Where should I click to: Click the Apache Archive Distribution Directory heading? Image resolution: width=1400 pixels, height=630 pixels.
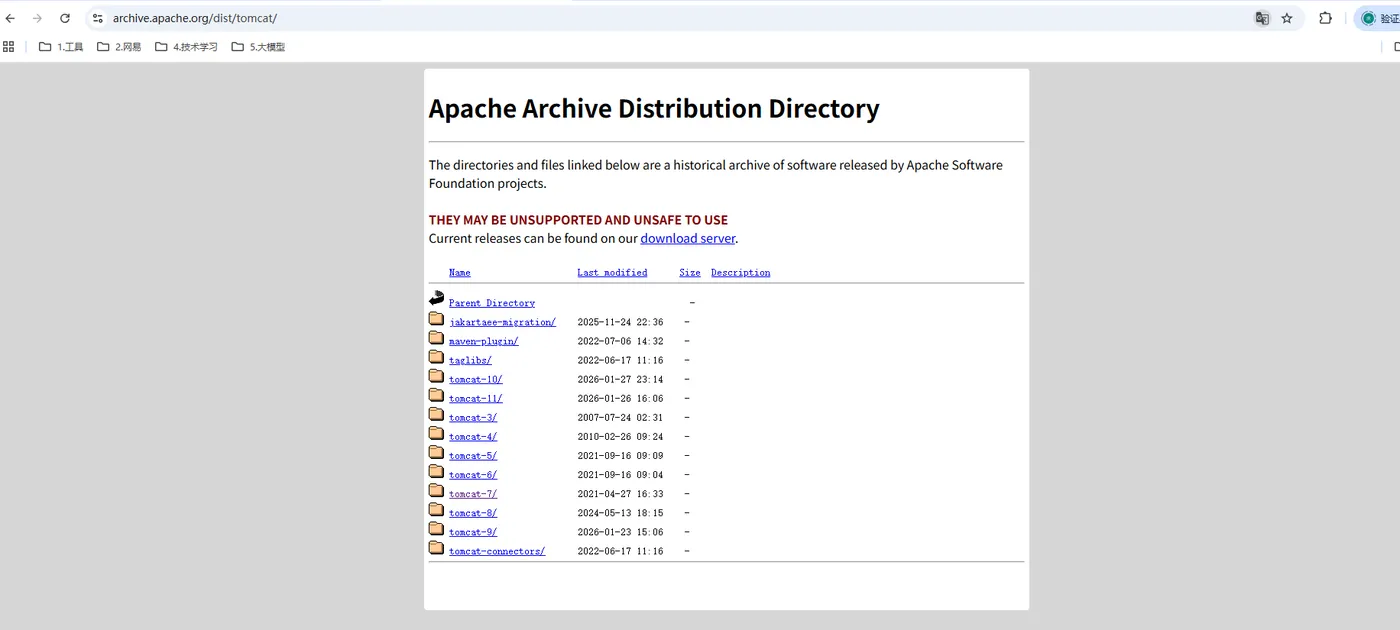[x=654, y=108]
